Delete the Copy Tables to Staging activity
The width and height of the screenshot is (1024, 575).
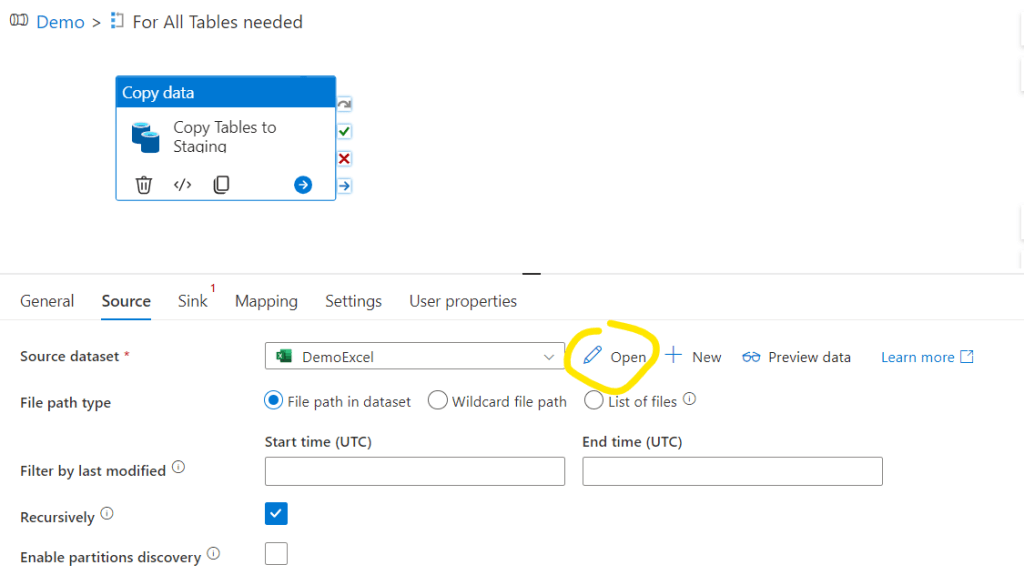(144, 185)
